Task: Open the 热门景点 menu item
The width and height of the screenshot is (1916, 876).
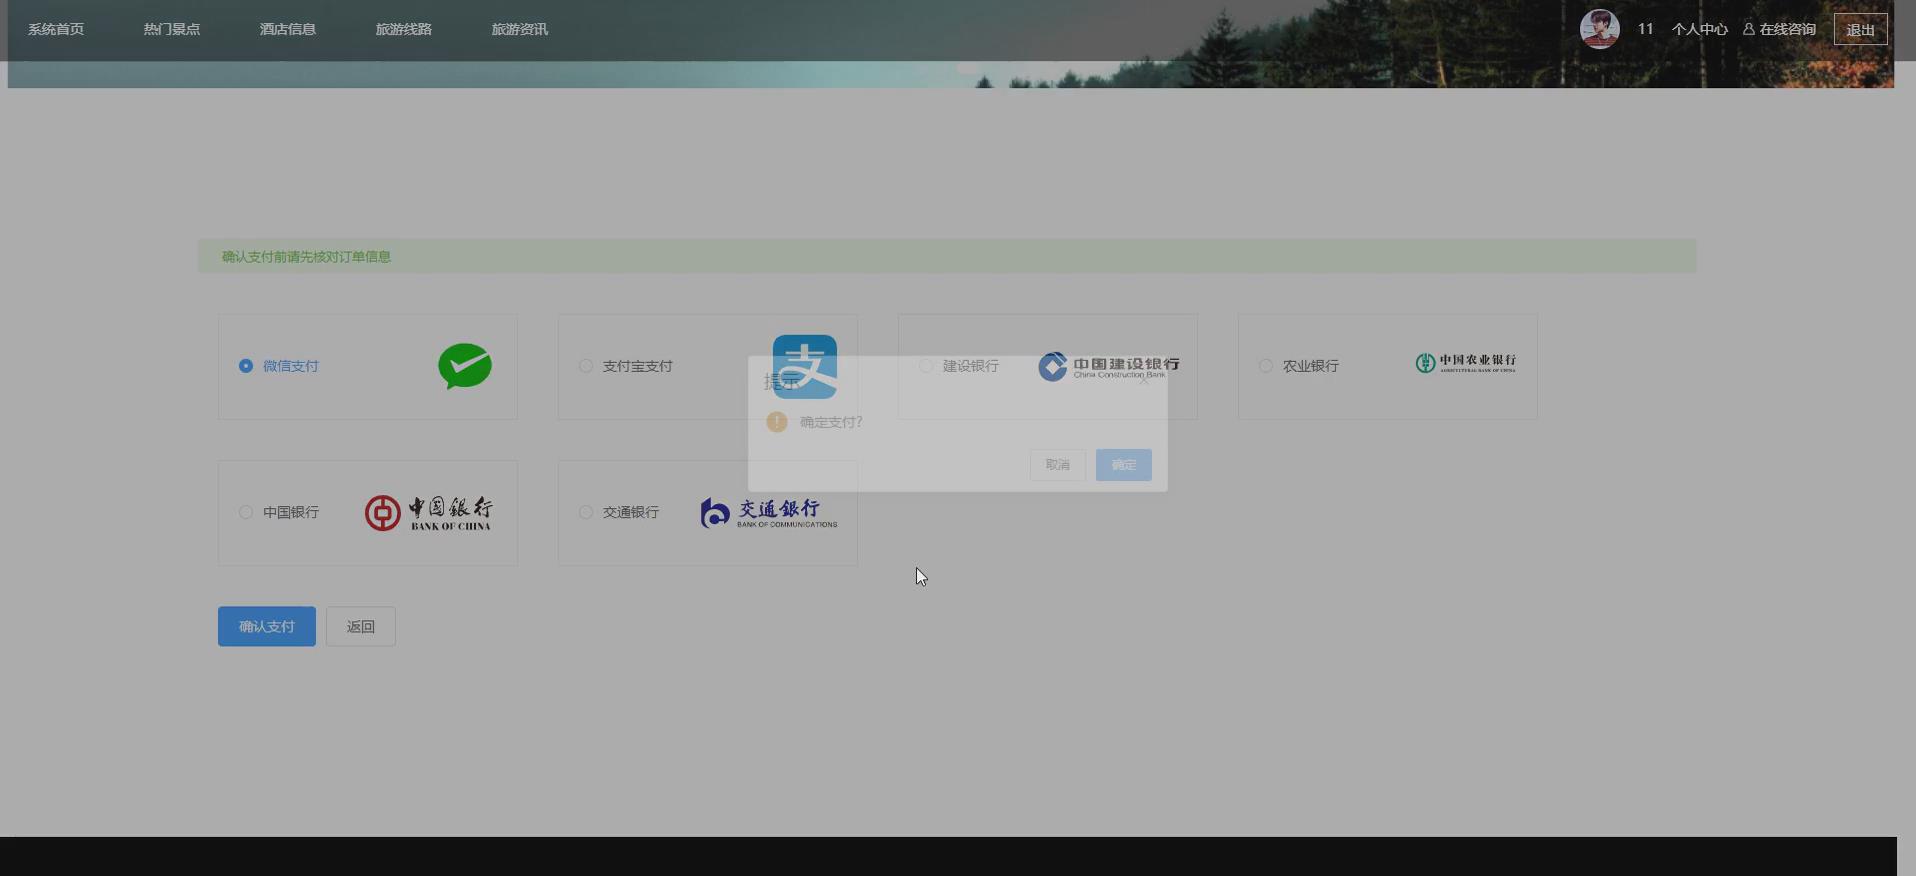Action: coord(172,29)
